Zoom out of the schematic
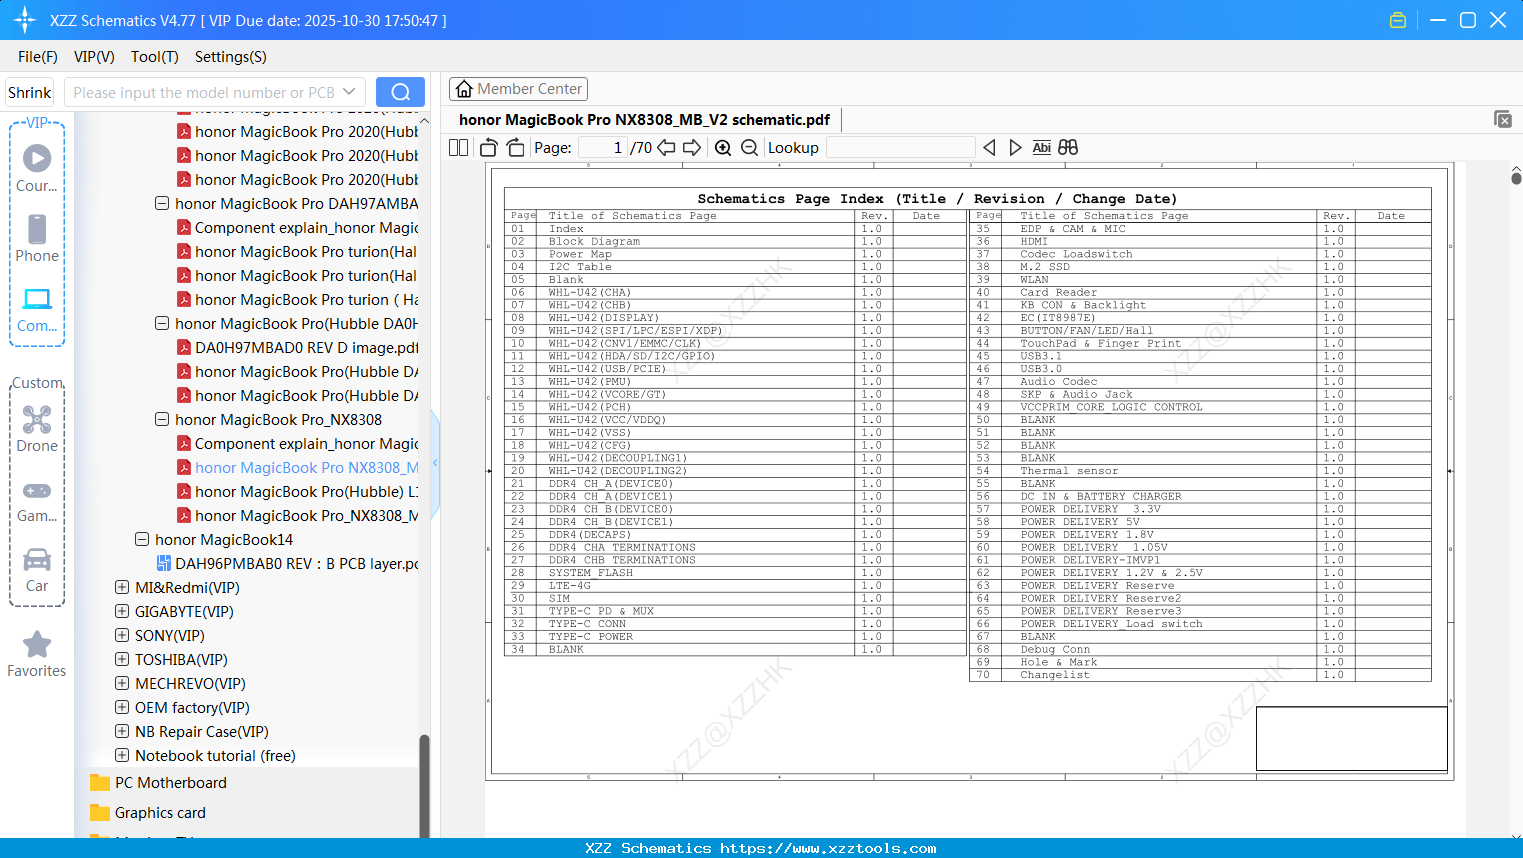This screenshot has width=1523, height=858. point(749,148)
